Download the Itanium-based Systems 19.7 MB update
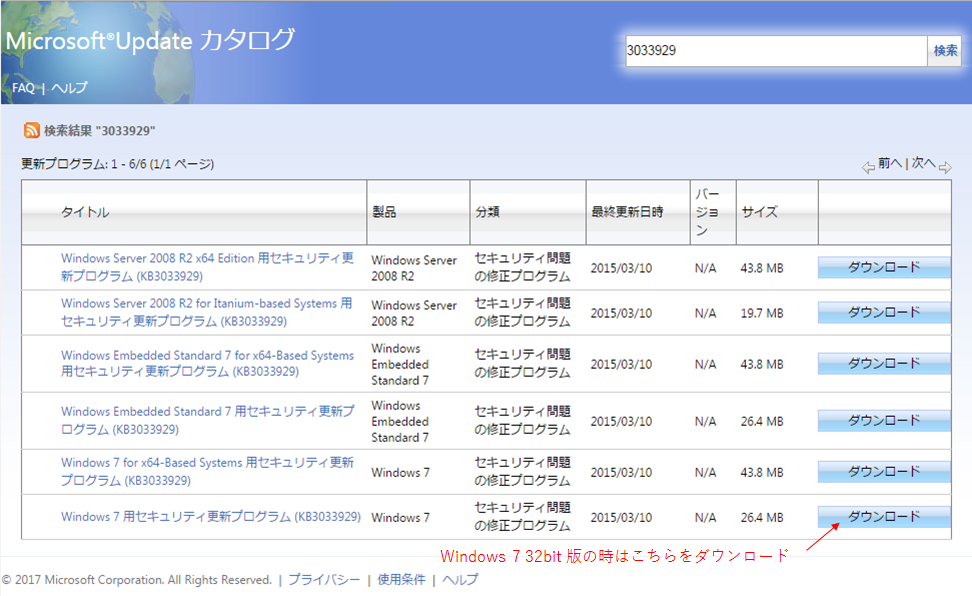The width and height of the screenshot is (972, 596). pyautogui.click(x=884, y=313)
